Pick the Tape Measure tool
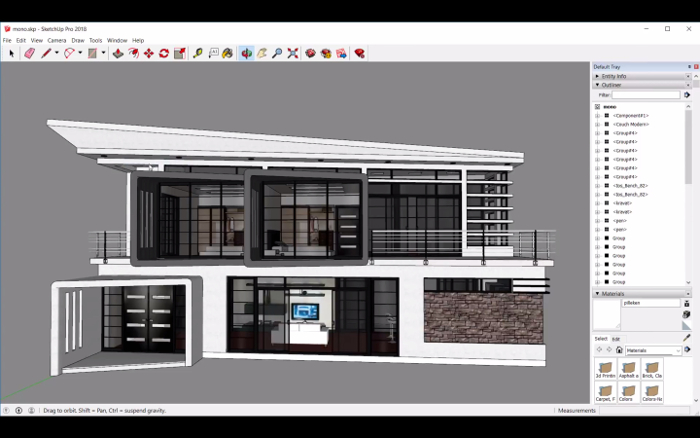The image size is (700, 438). click(x=197, y=53)
